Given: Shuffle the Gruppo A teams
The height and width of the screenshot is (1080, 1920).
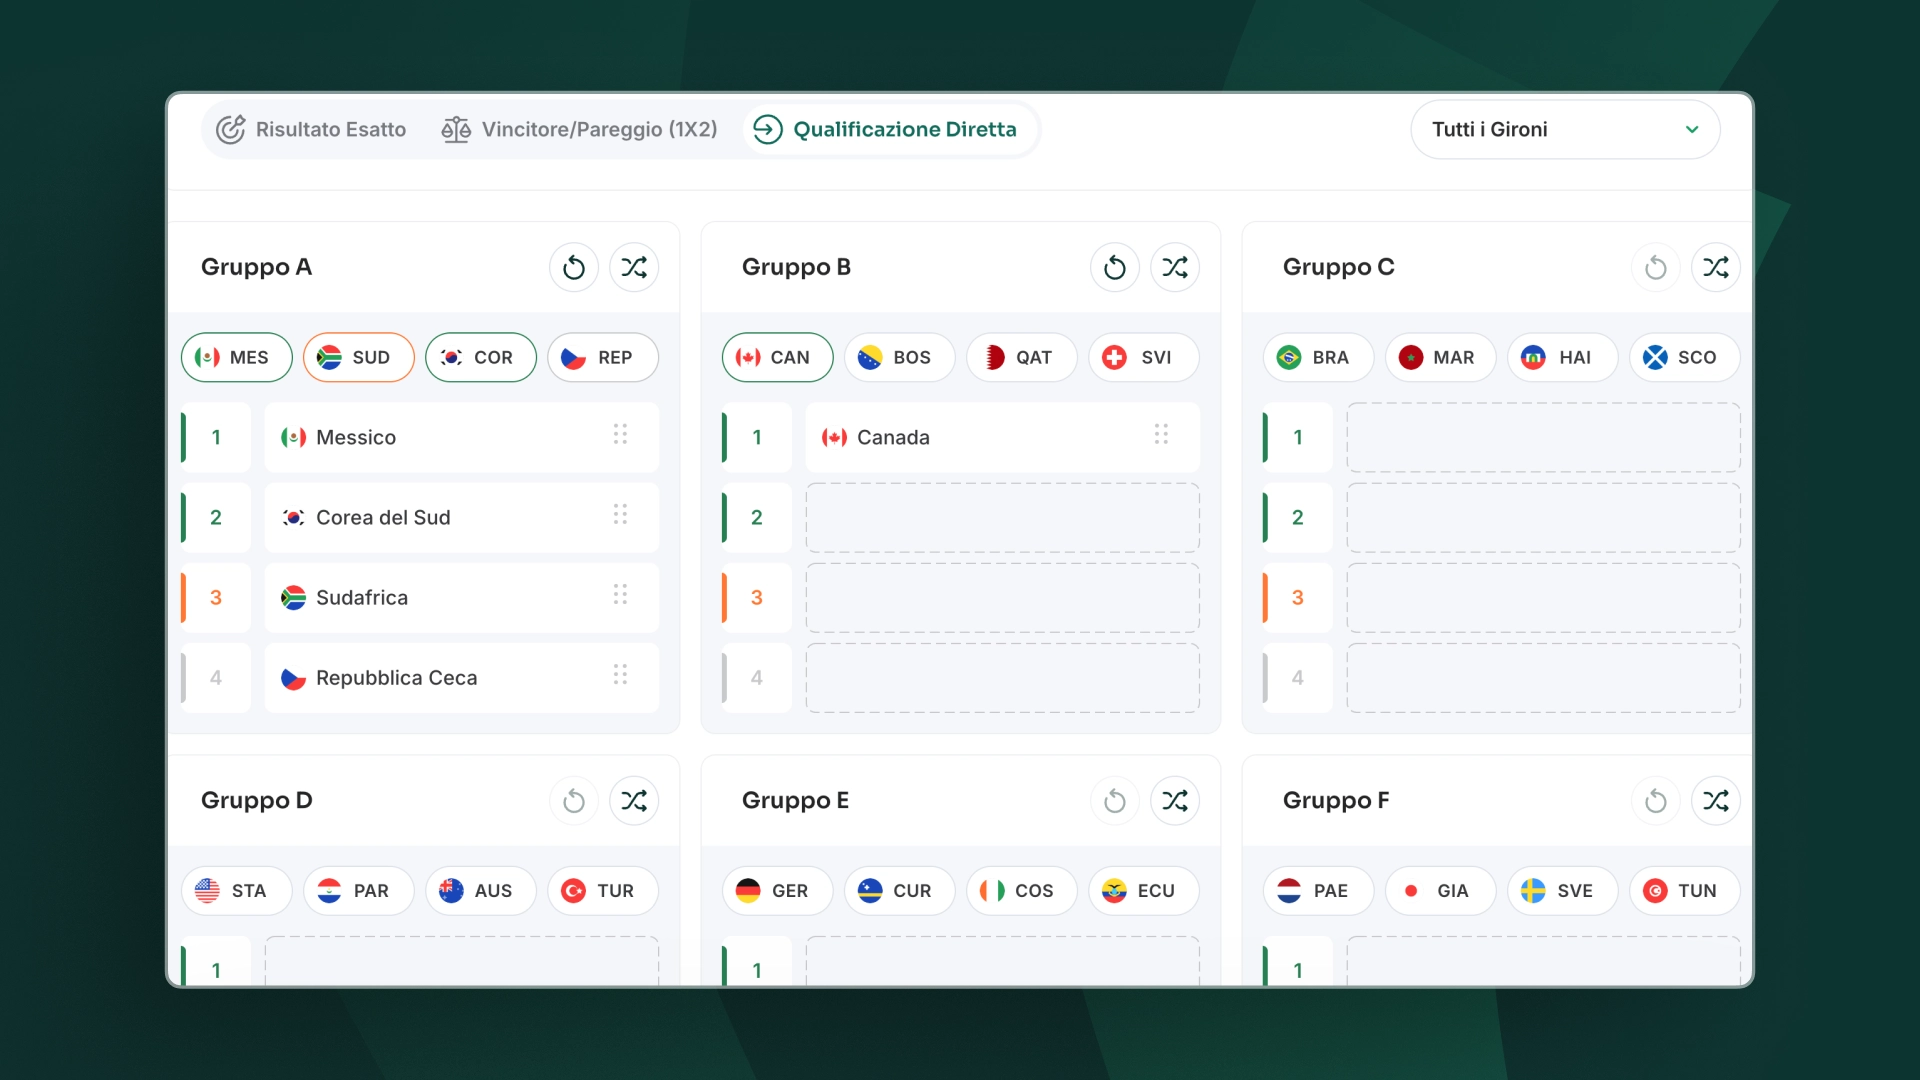Looking at the screenshot, I should (634, 267).
